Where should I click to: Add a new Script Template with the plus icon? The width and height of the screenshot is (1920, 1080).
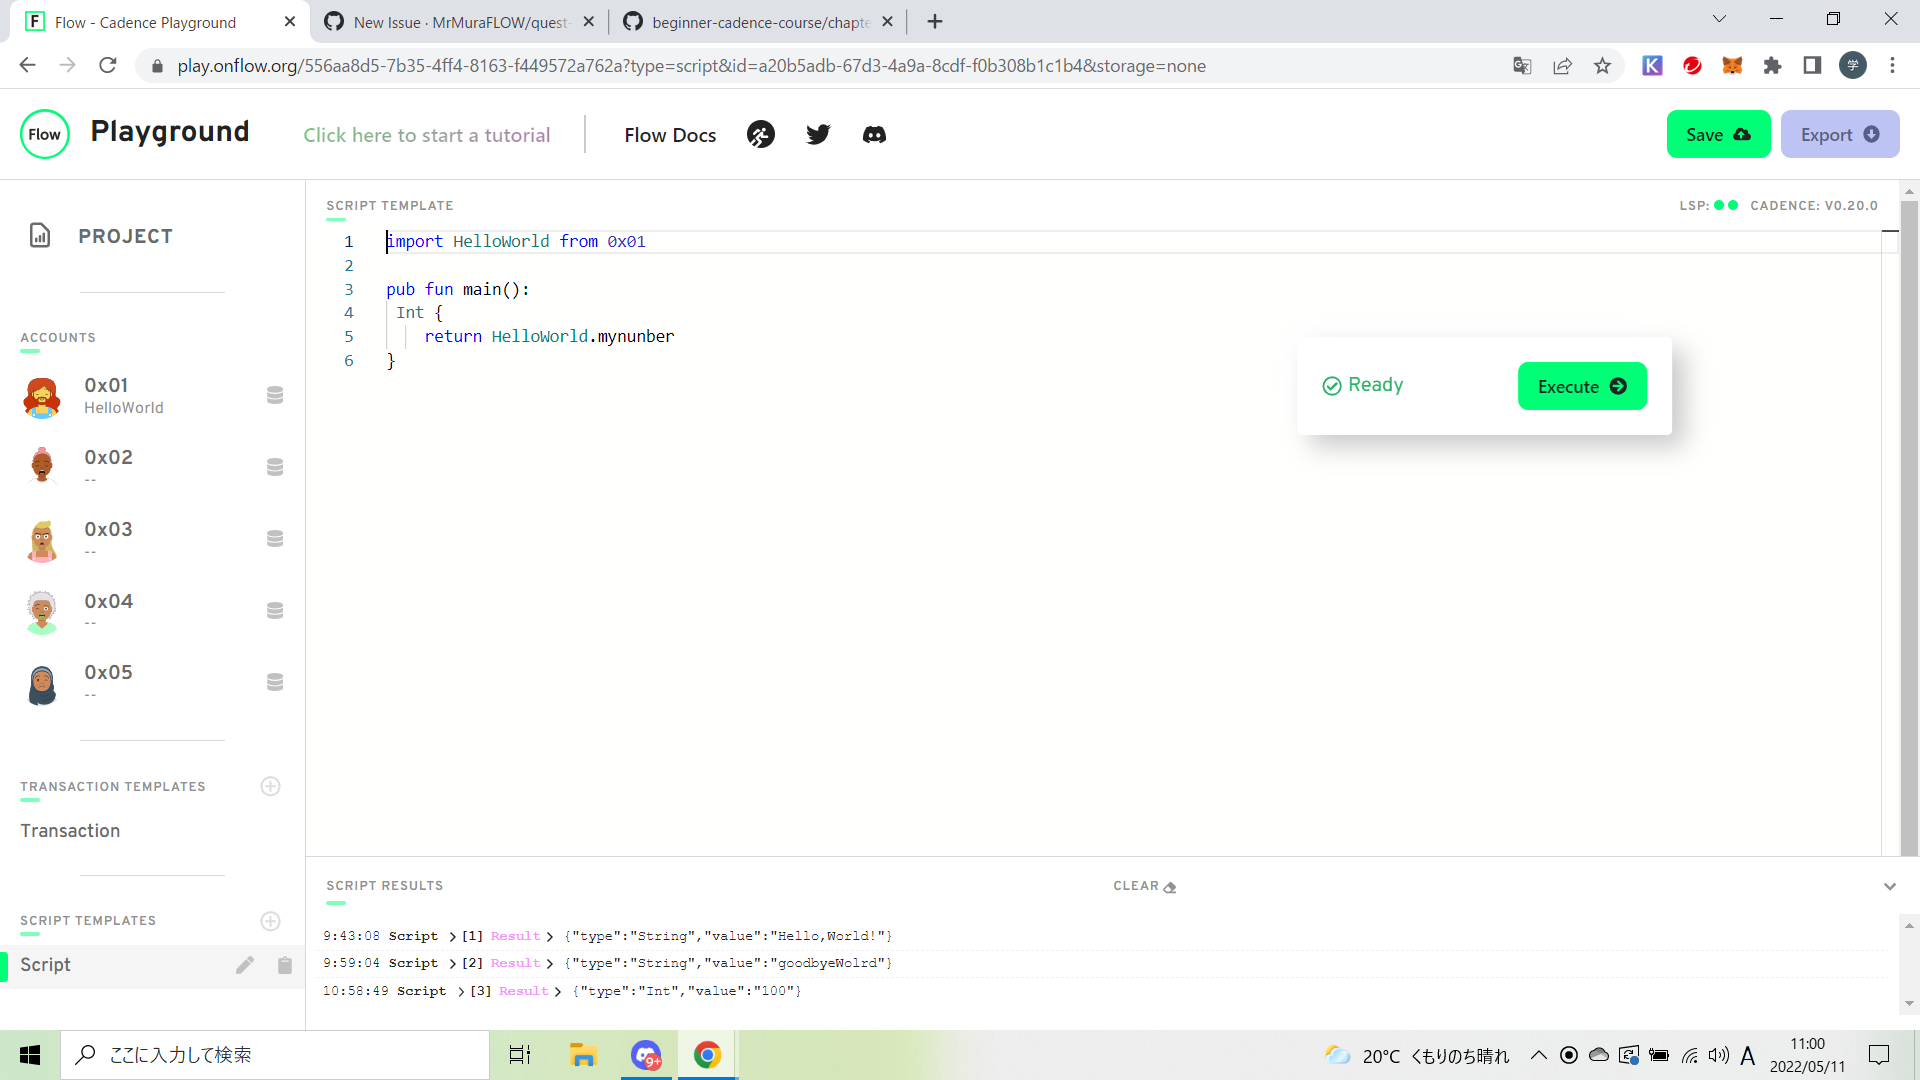(270, 921)
